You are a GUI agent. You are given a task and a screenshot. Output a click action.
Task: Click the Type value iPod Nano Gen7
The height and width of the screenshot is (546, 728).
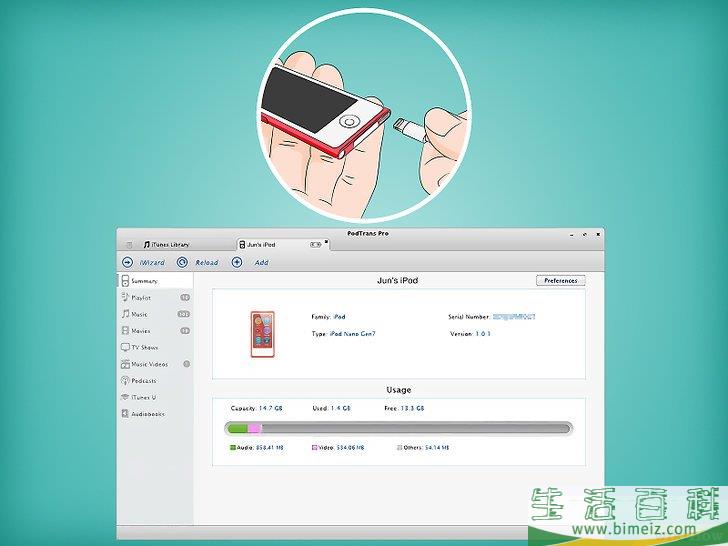point(353,334)
